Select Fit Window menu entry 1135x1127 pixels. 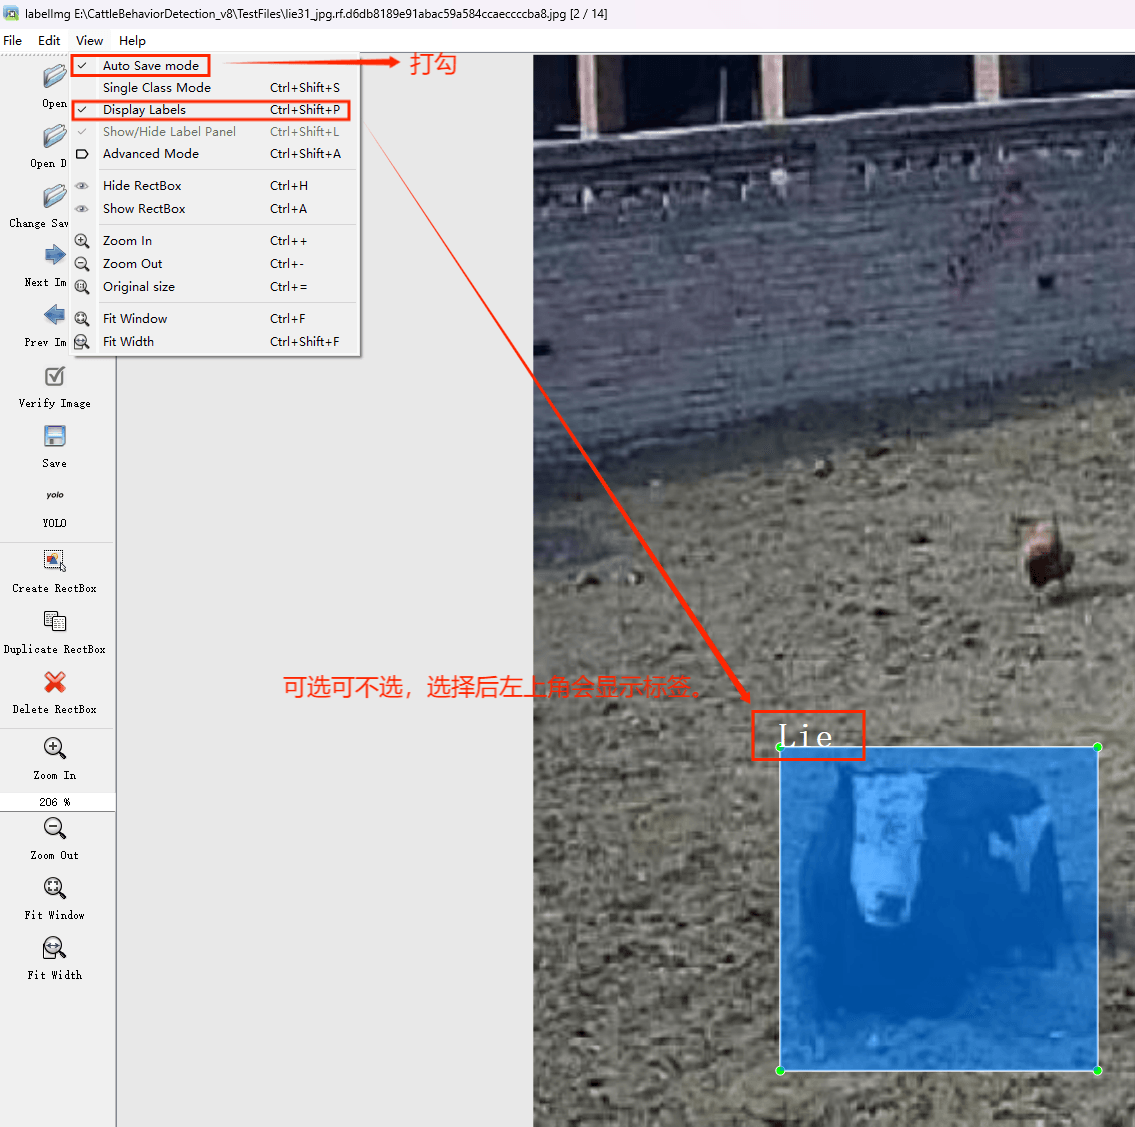click(215, 318)
